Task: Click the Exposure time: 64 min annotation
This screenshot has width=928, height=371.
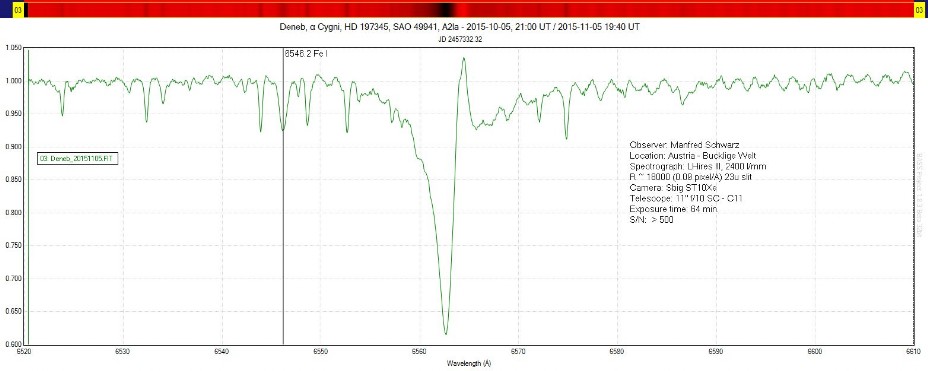Action: (674, 209)
